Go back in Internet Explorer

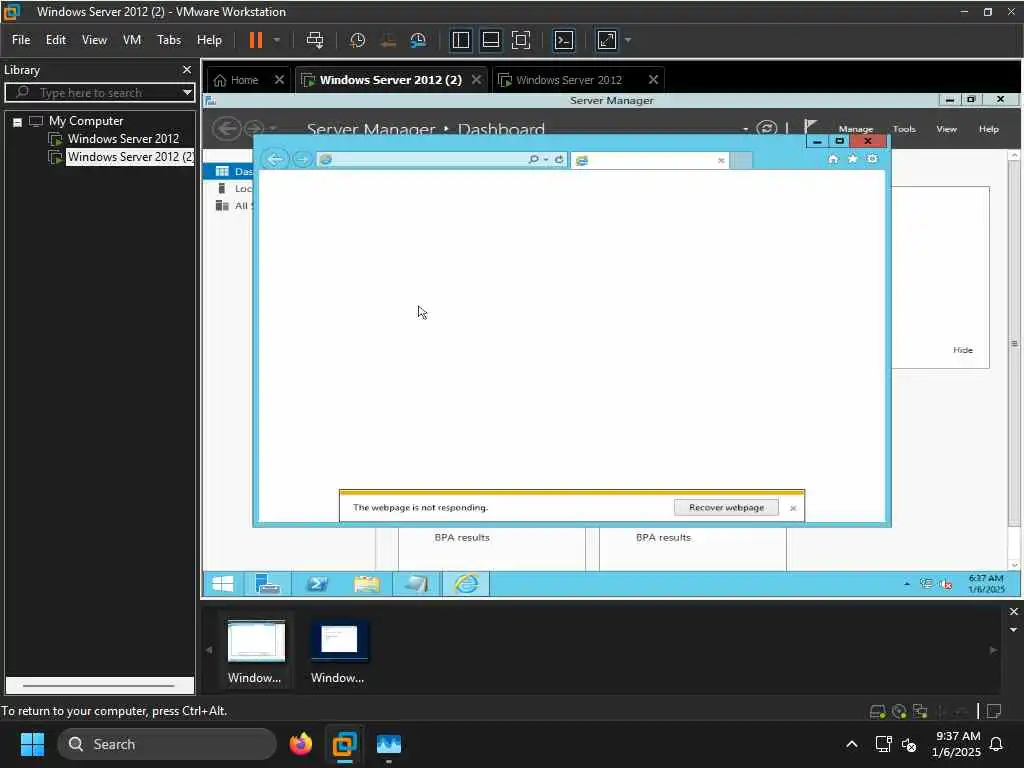point(275,159)
